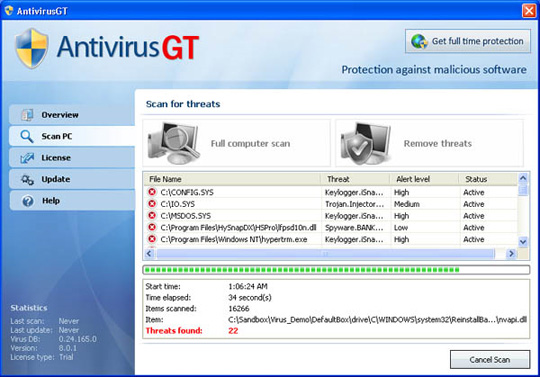
Task: Select the C:\IO.SYS file row
Action: point(331,204)
